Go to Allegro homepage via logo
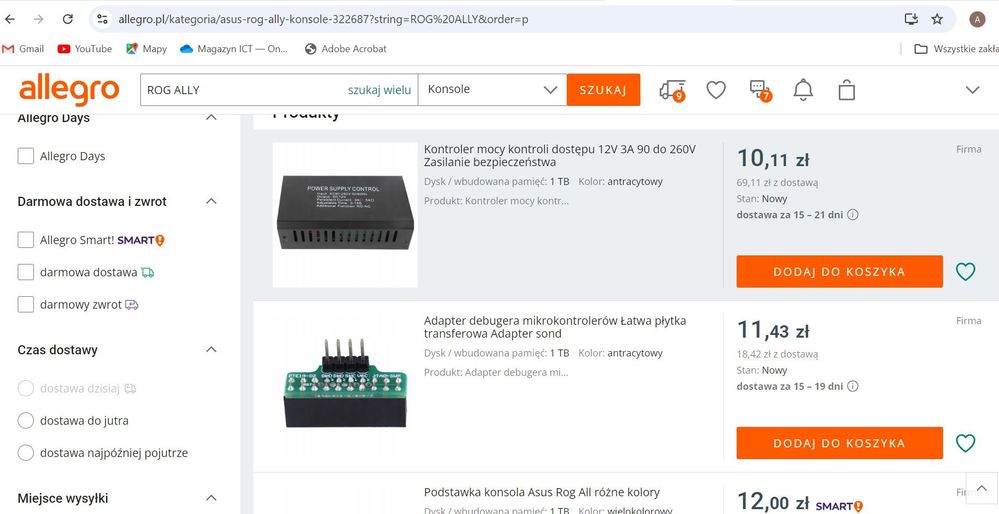 click(69, 90)
